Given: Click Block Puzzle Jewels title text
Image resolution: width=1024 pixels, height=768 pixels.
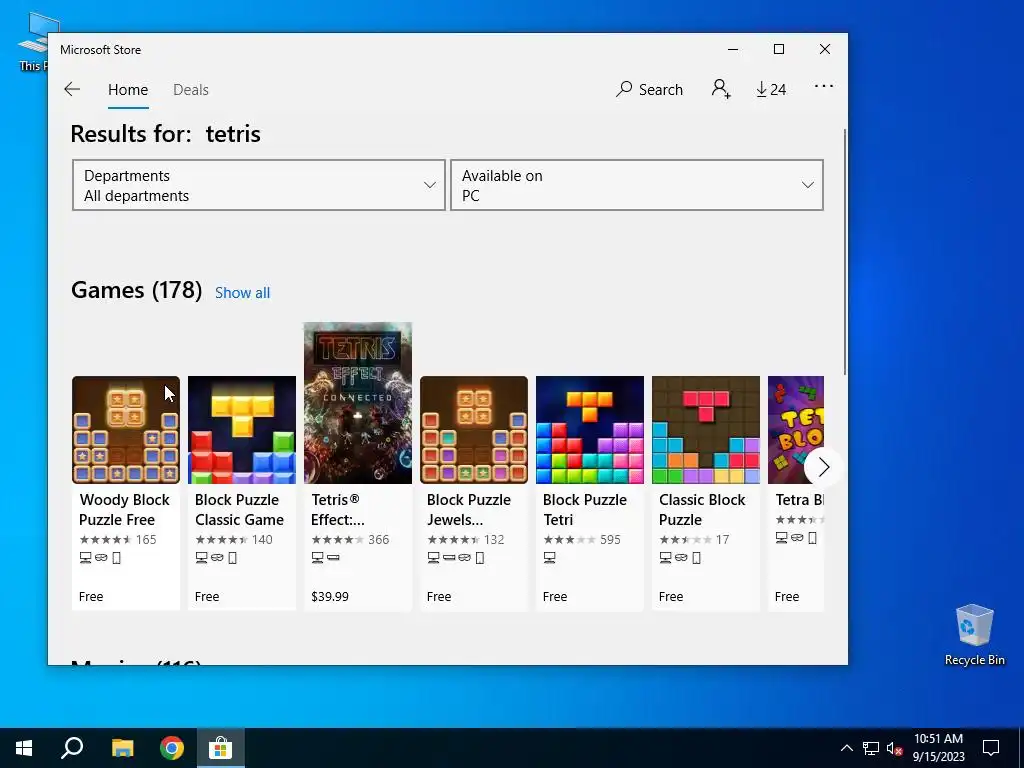Looking at the screenshot, I should pos(468,509).
